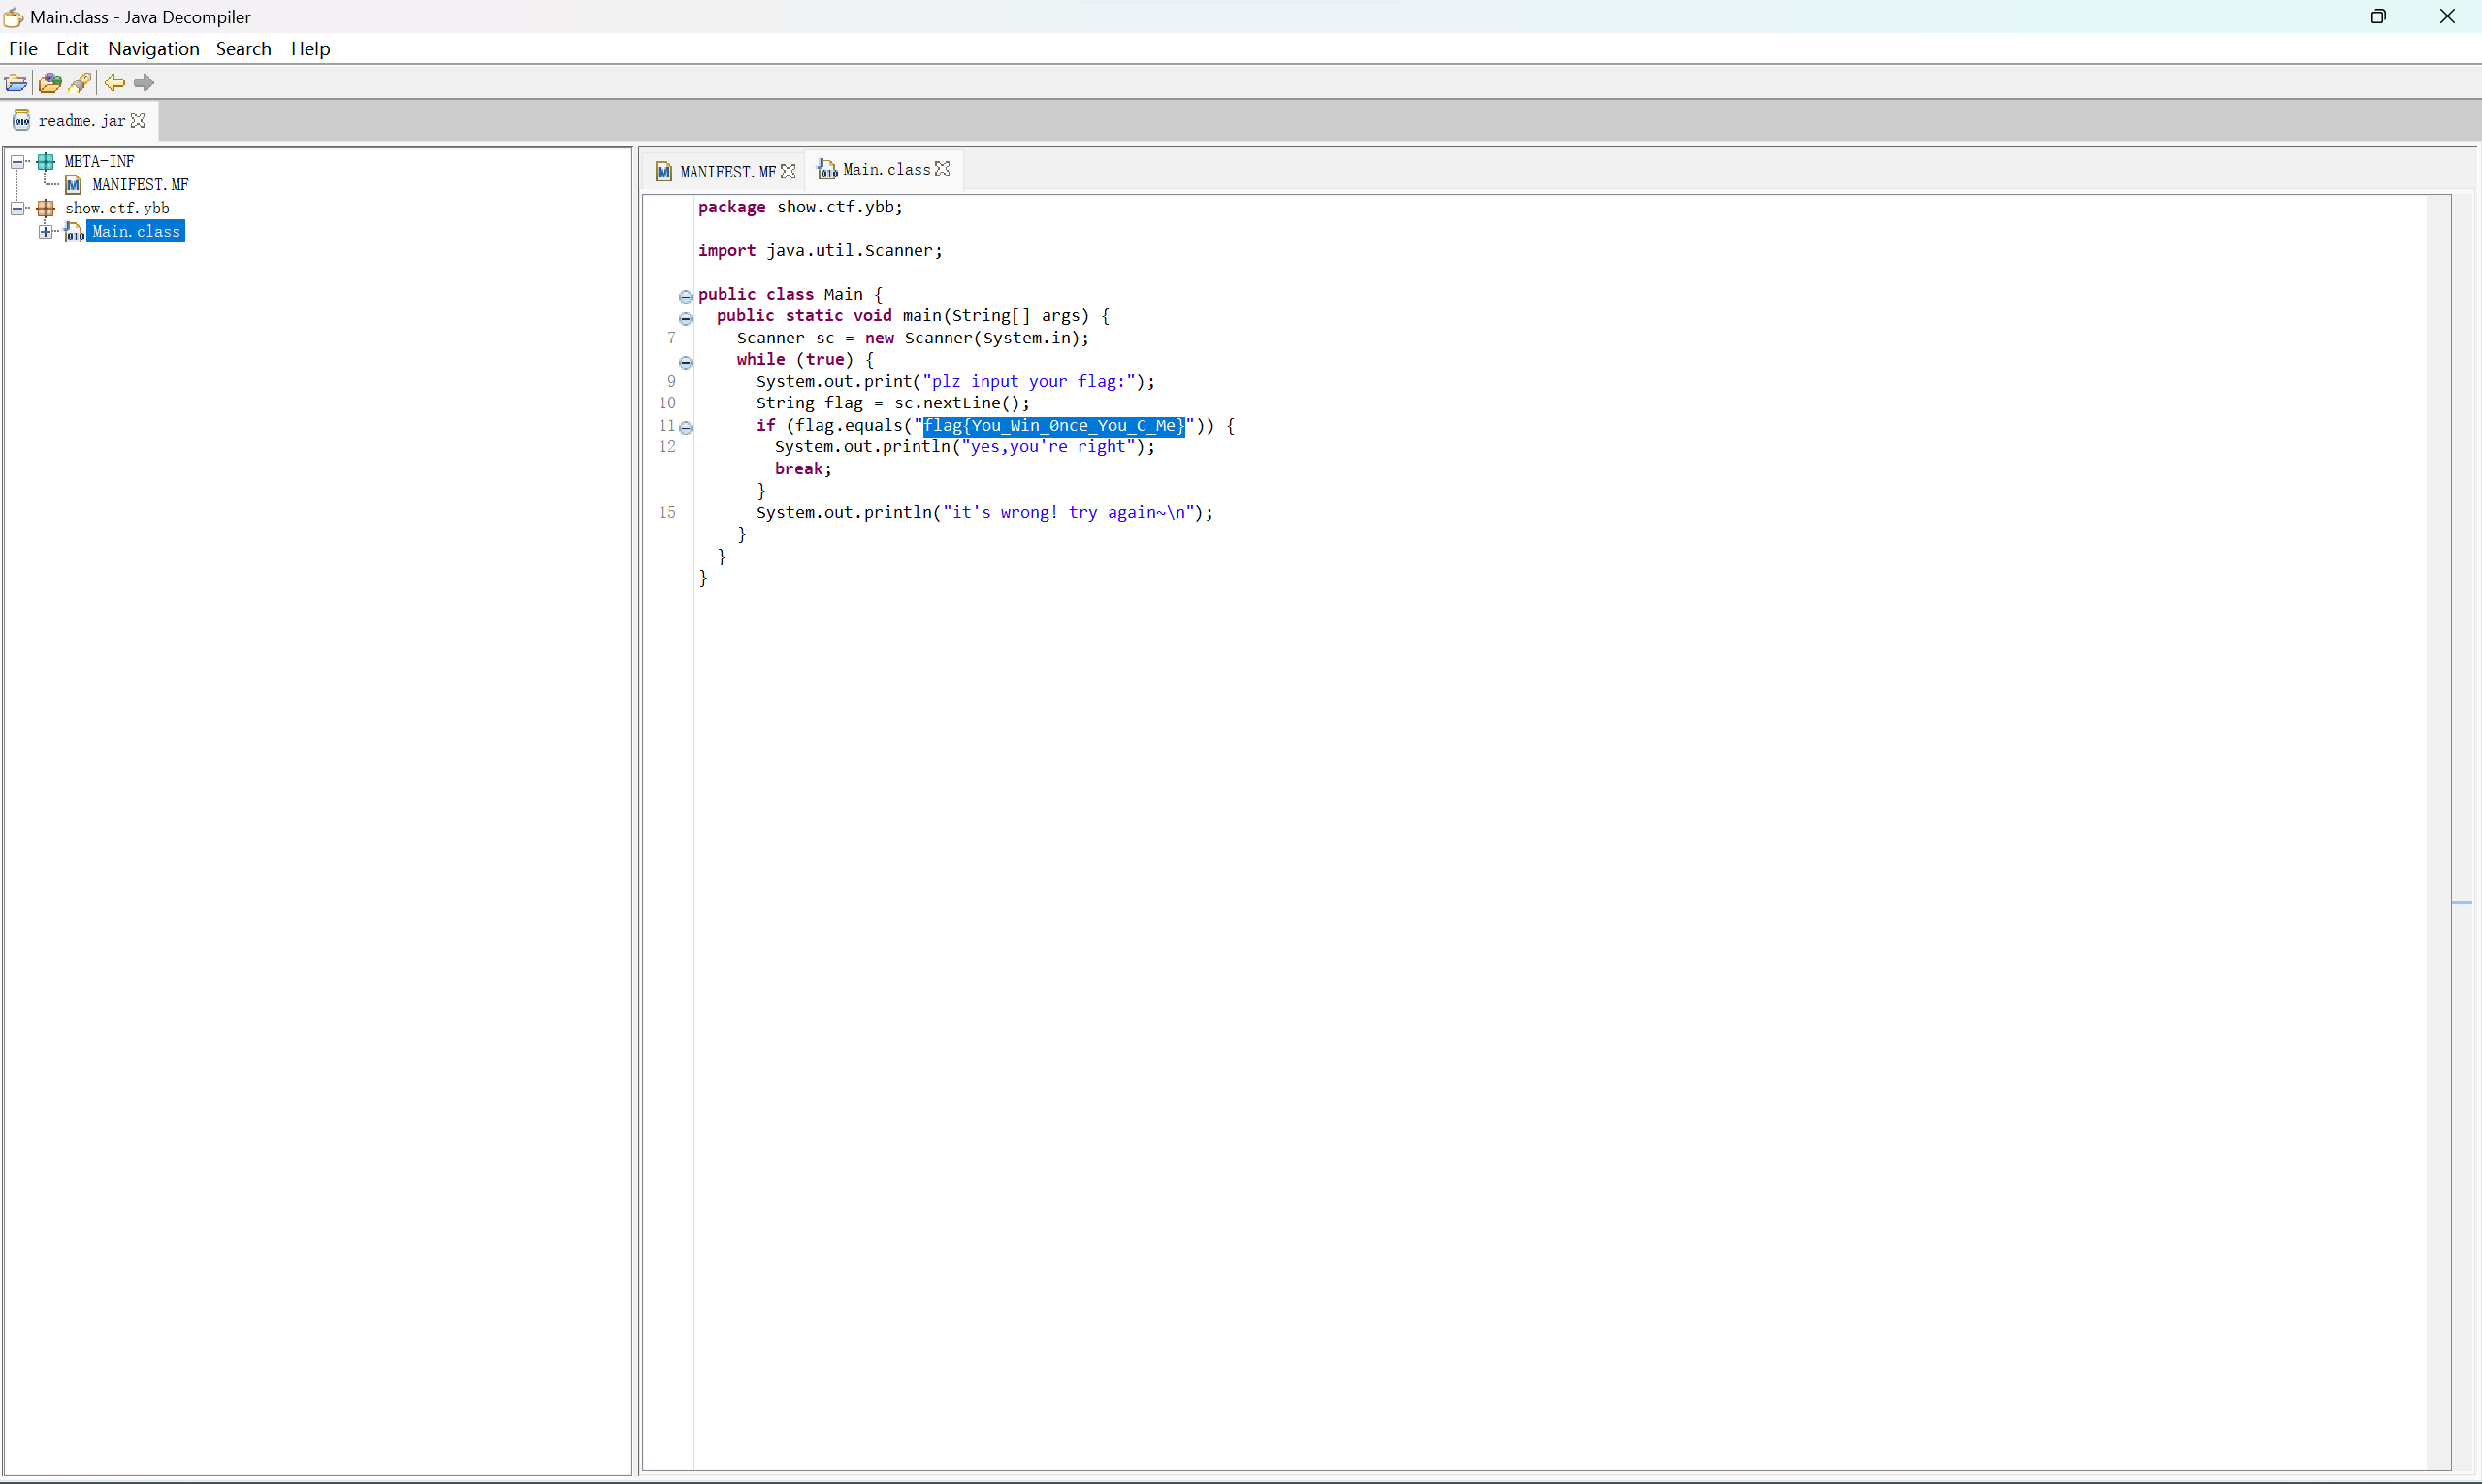The width and height of the screenshot is (2482, 1484).
Task: Fold the while (true) loop block
Action: (x=685, y=362)
